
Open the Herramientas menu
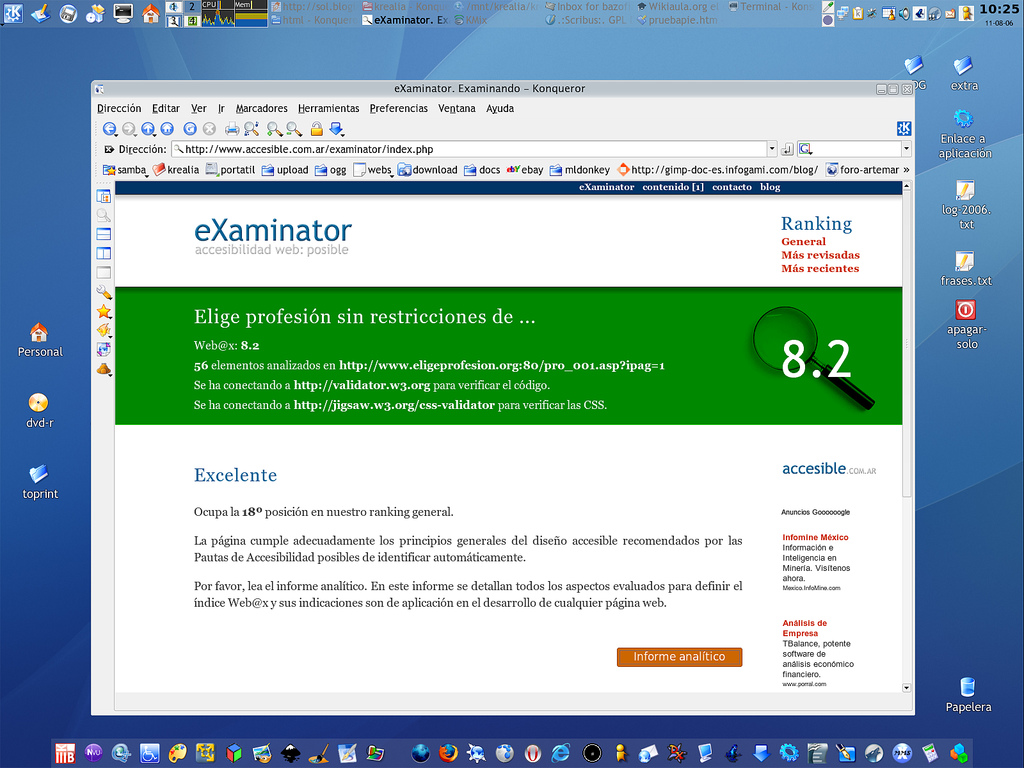tap(328, 108)
